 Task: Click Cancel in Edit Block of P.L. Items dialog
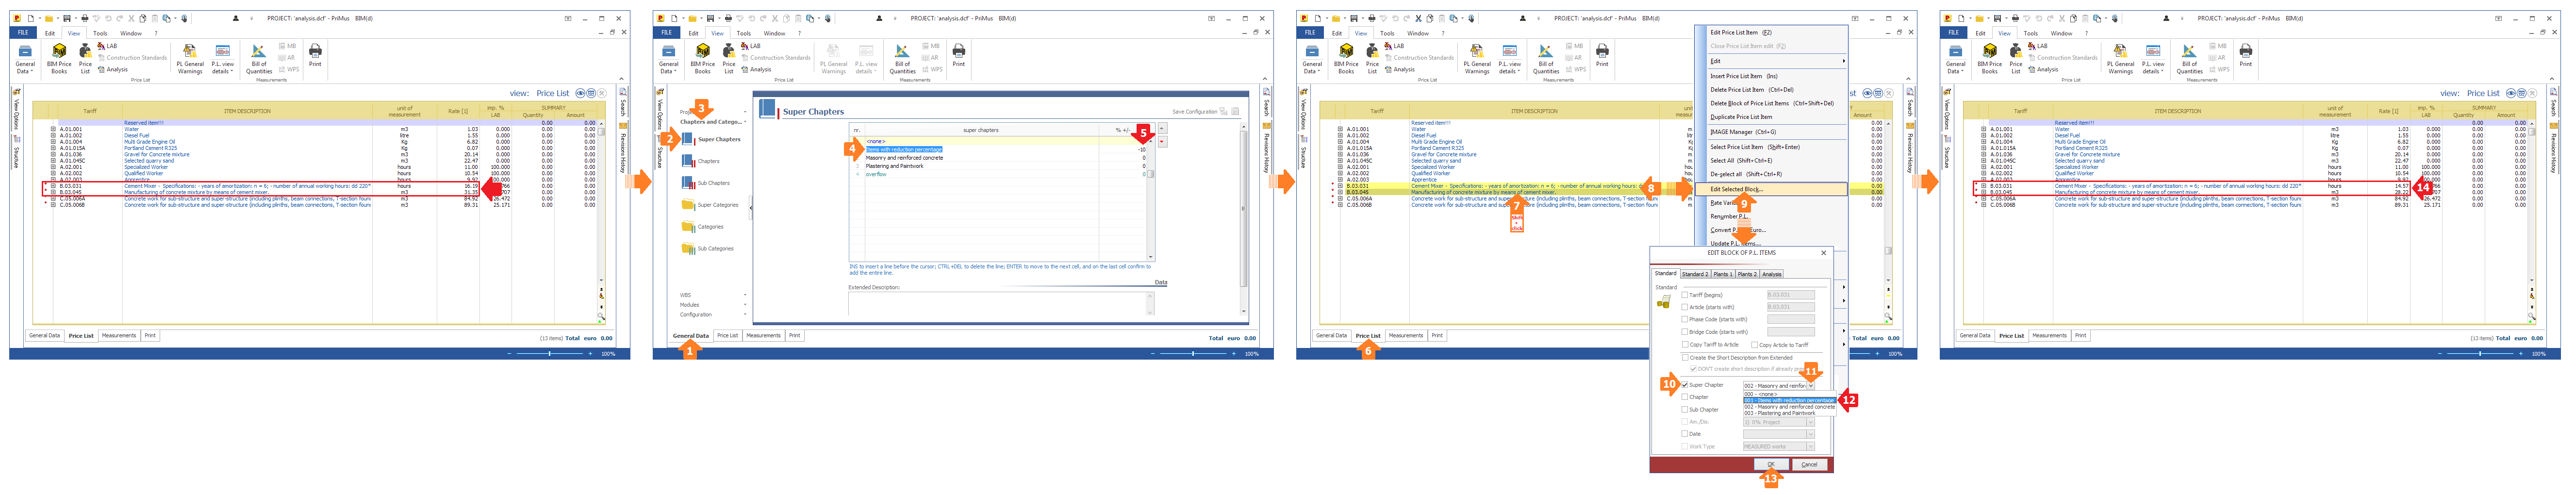point(1809,464)
